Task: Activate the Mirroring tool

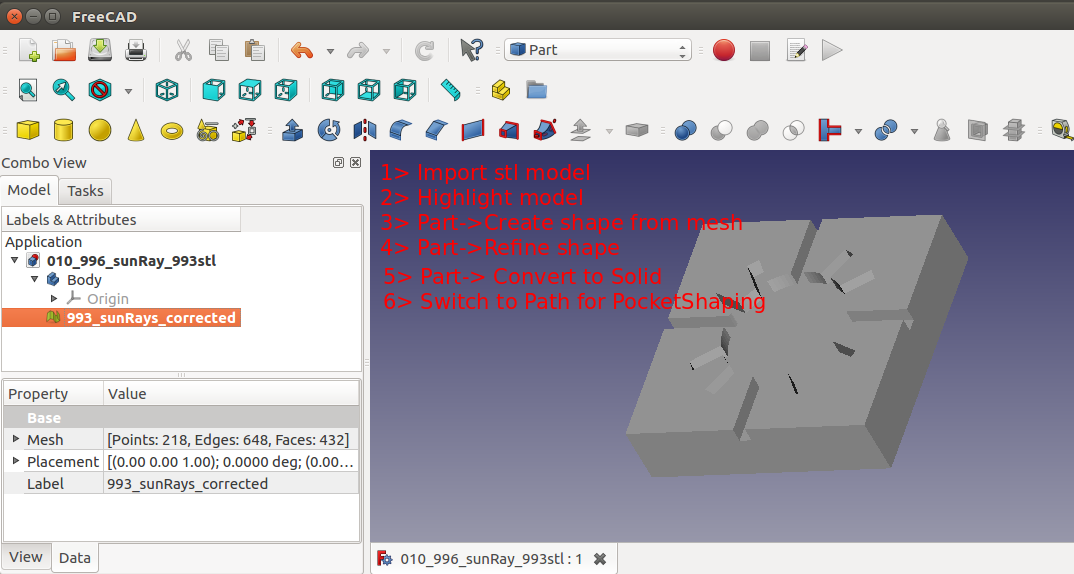Action: pos(364,130)
